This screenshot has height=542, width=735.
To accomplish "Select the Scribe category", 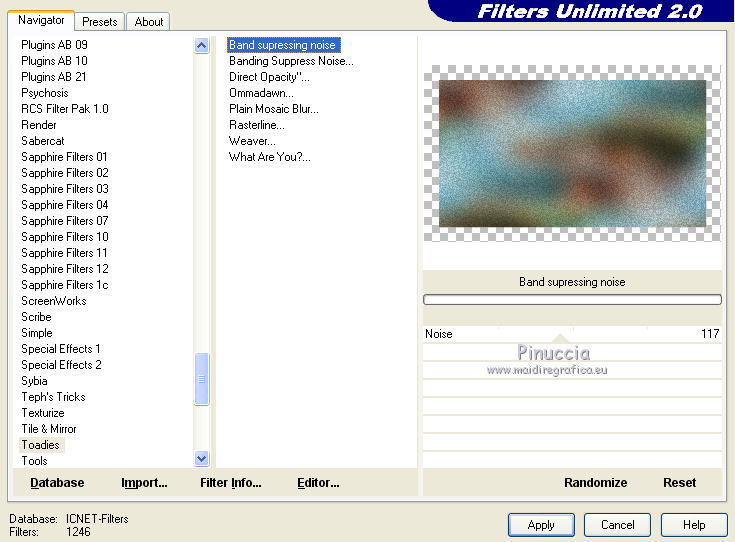I will coord(36,316).
